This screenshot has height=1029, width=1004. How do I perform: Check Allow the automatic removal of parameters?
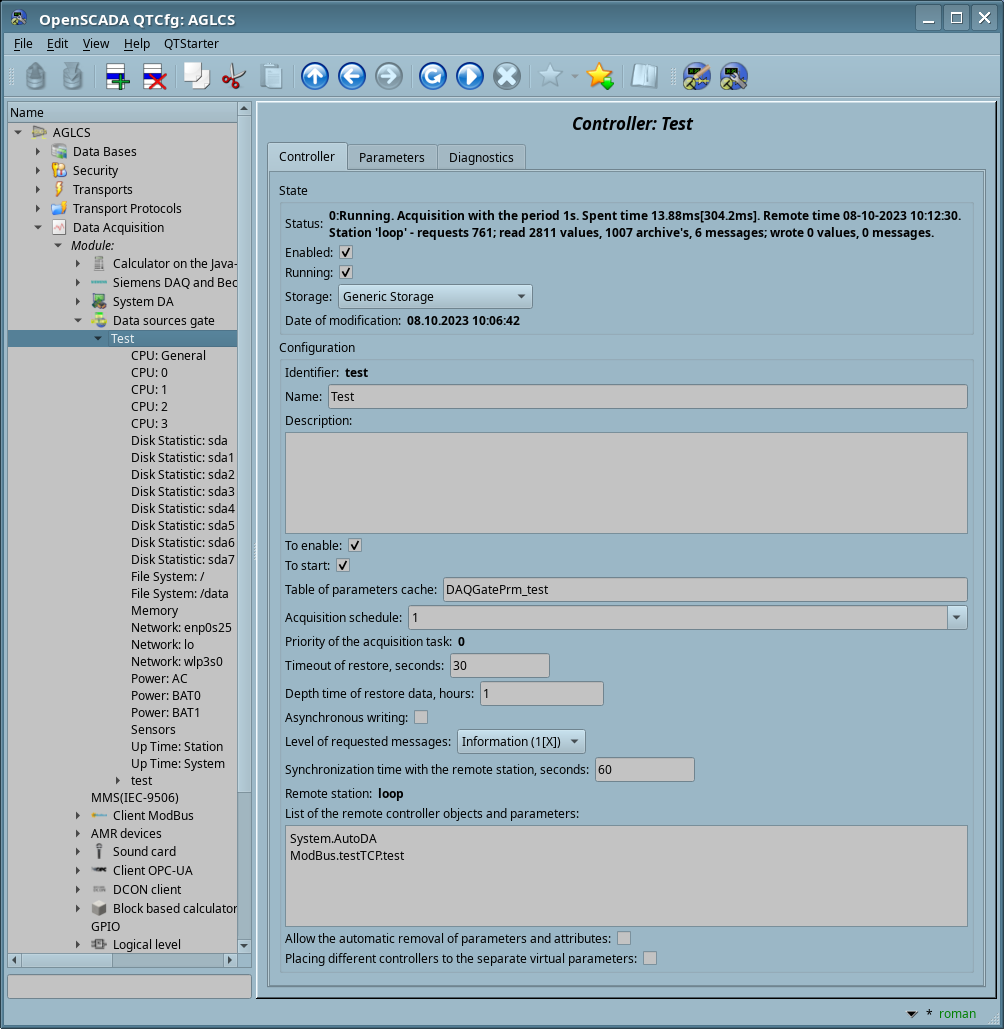coord(624,938)
